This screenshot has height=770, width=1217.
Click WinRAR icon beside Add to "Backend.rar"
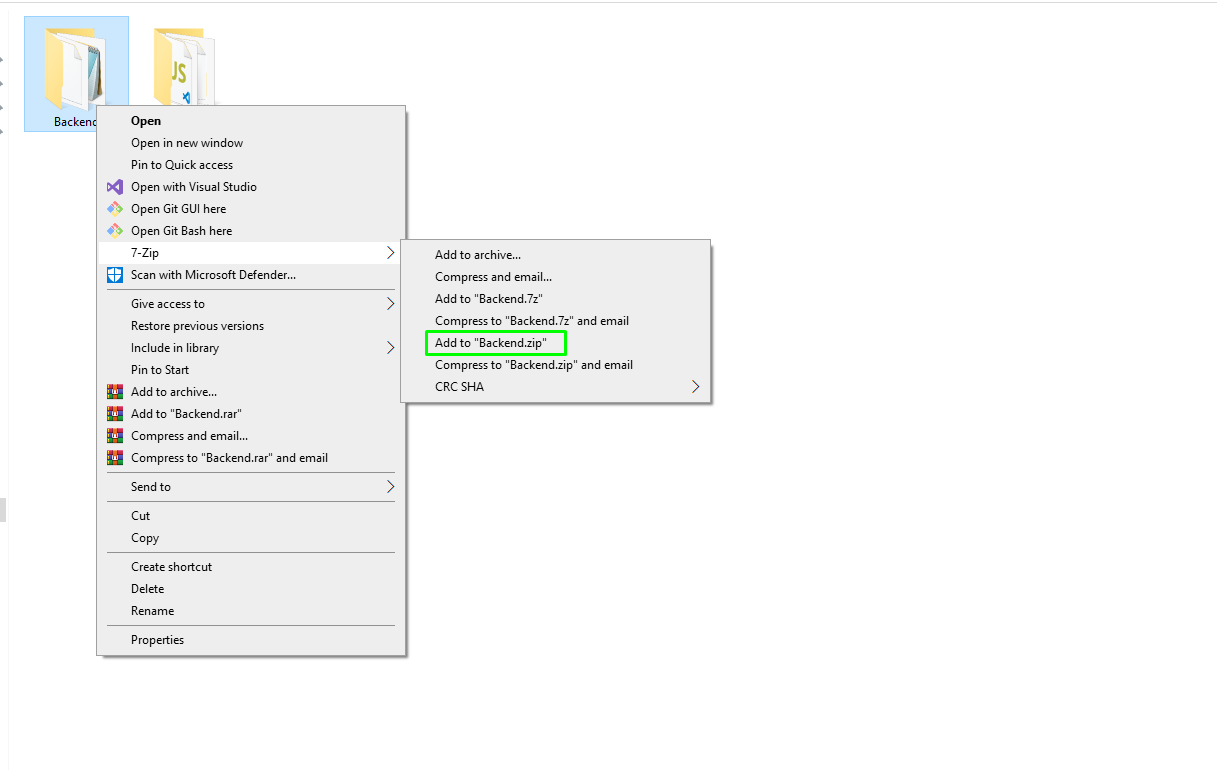(114, 414)
